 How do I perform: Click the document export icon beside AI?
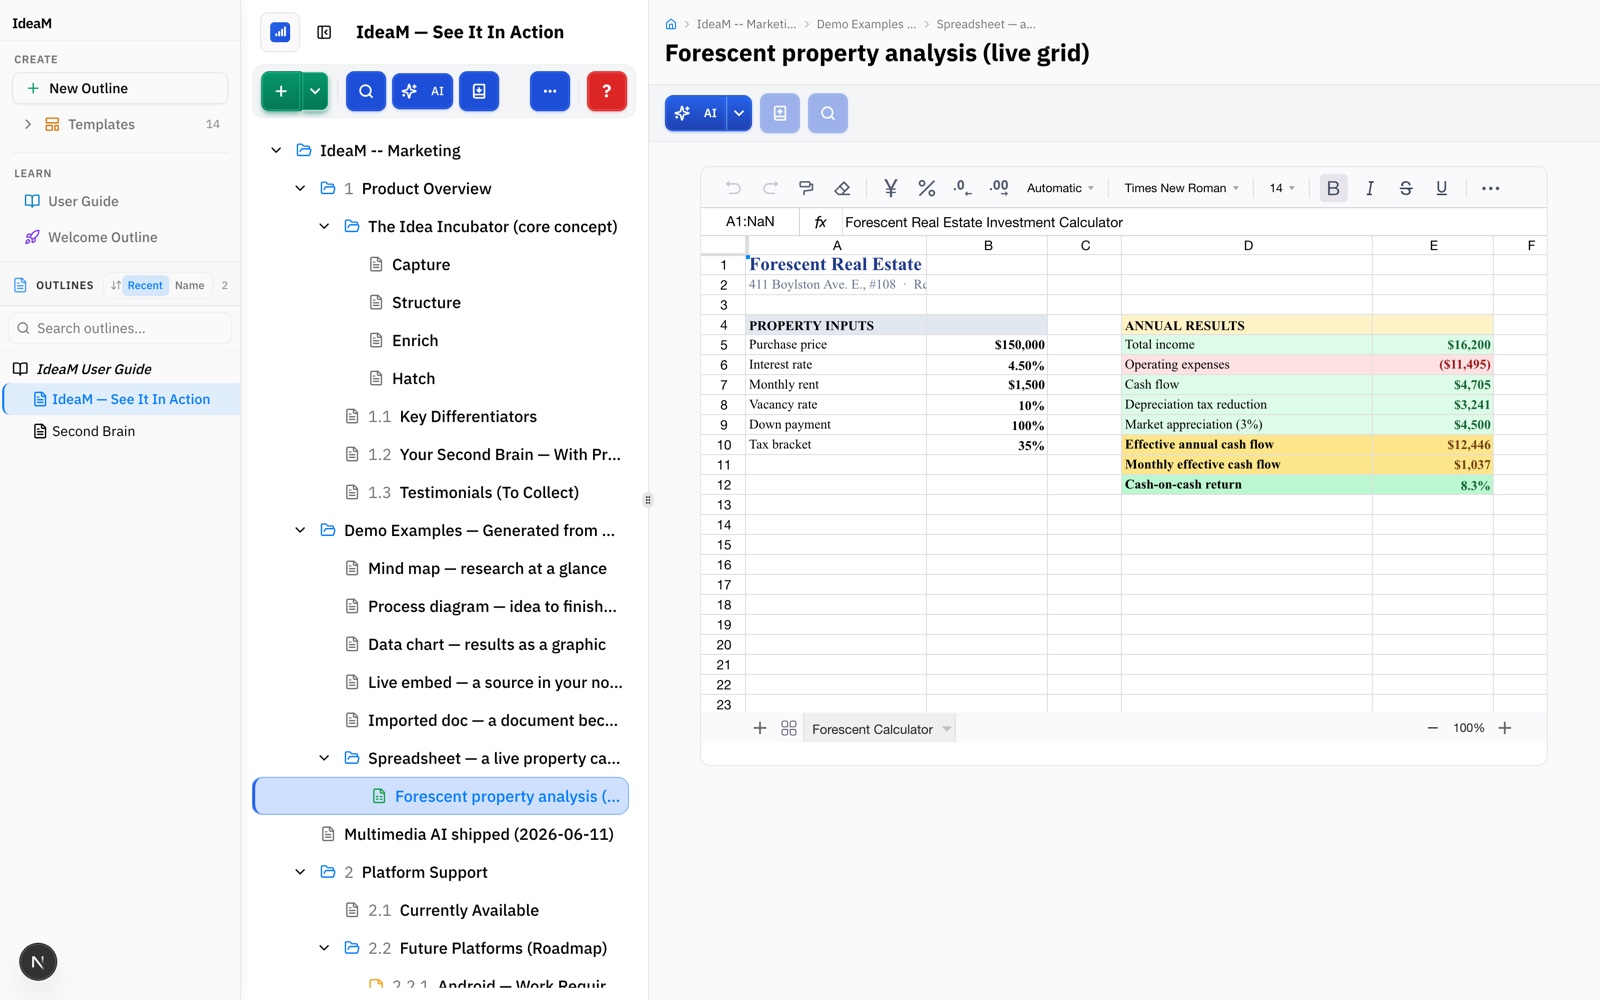[x=780, y=113]
